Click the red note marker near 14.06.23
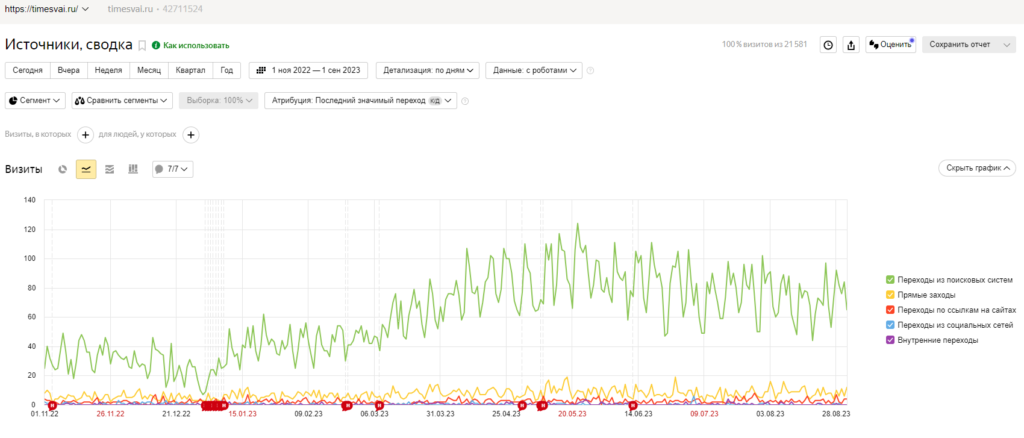 click(x=632, y=405)
